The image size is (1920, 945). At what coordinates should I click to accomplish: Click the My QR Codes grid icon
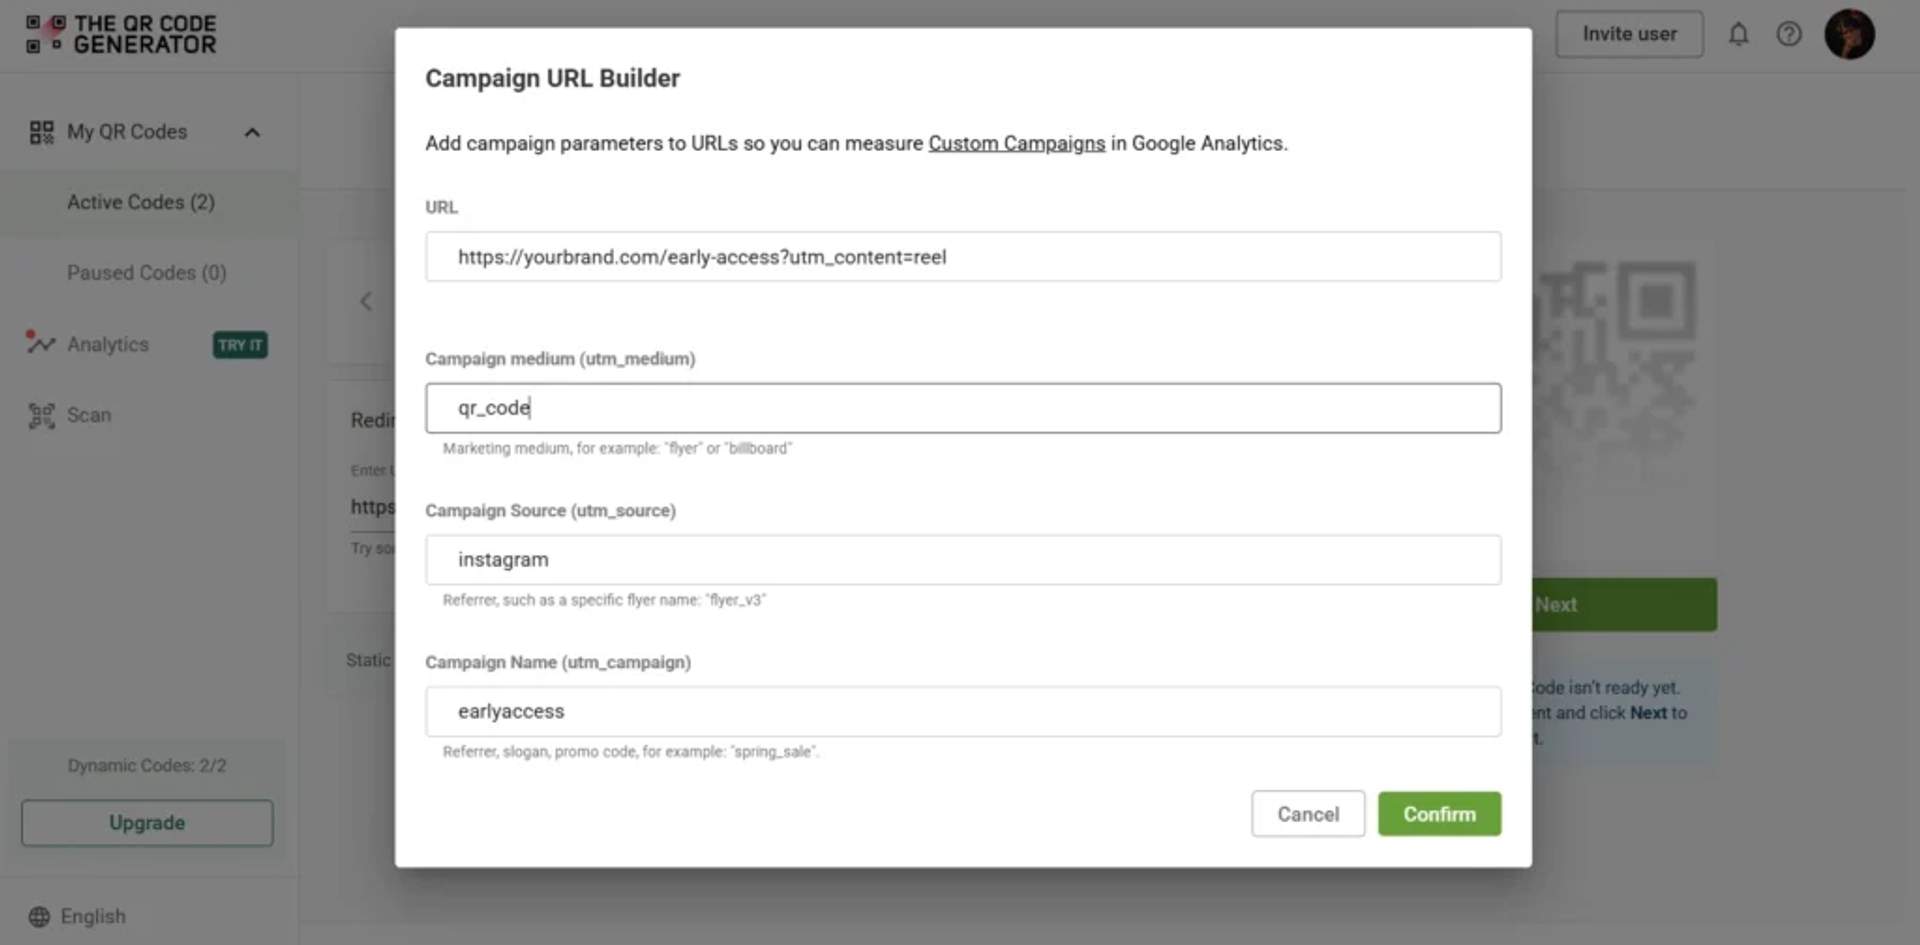[x=41, y=132]
